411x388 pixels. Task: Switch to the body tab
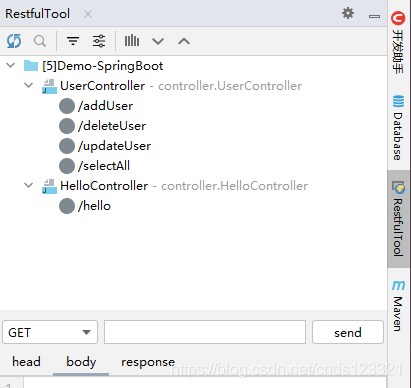tap(81, 362)
